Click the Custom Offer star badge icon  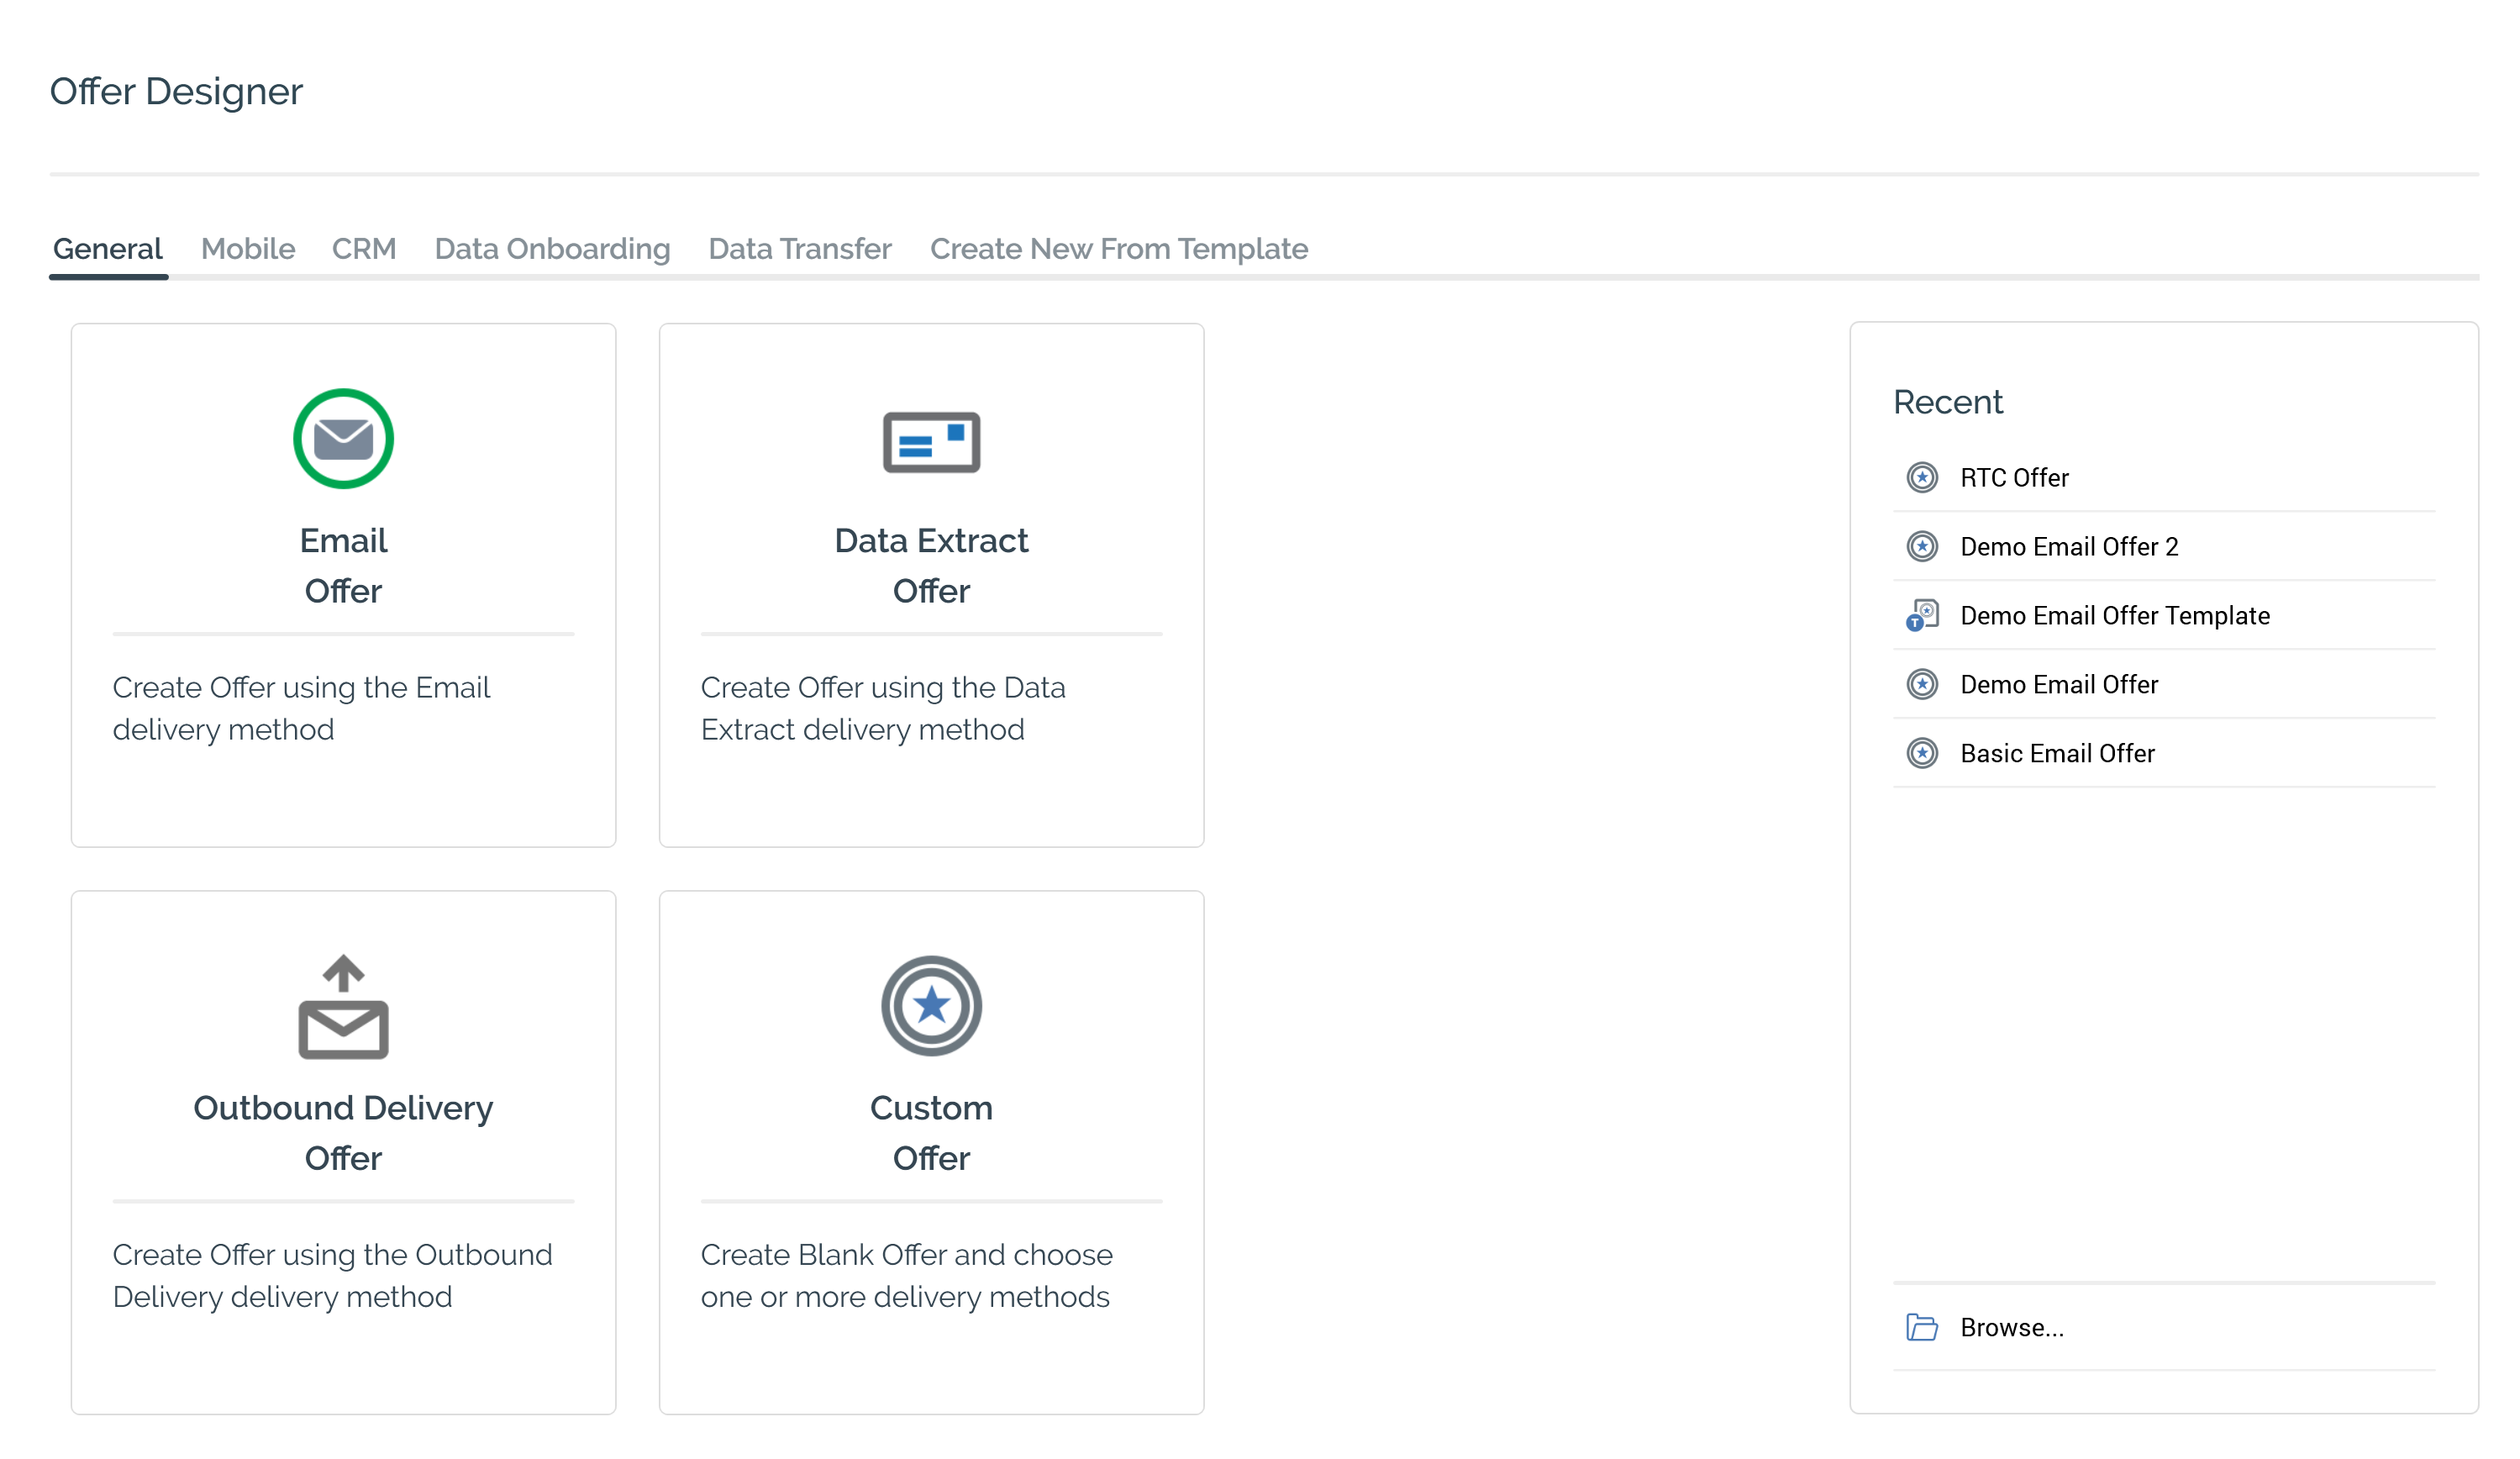click(x=931, y=1005)
